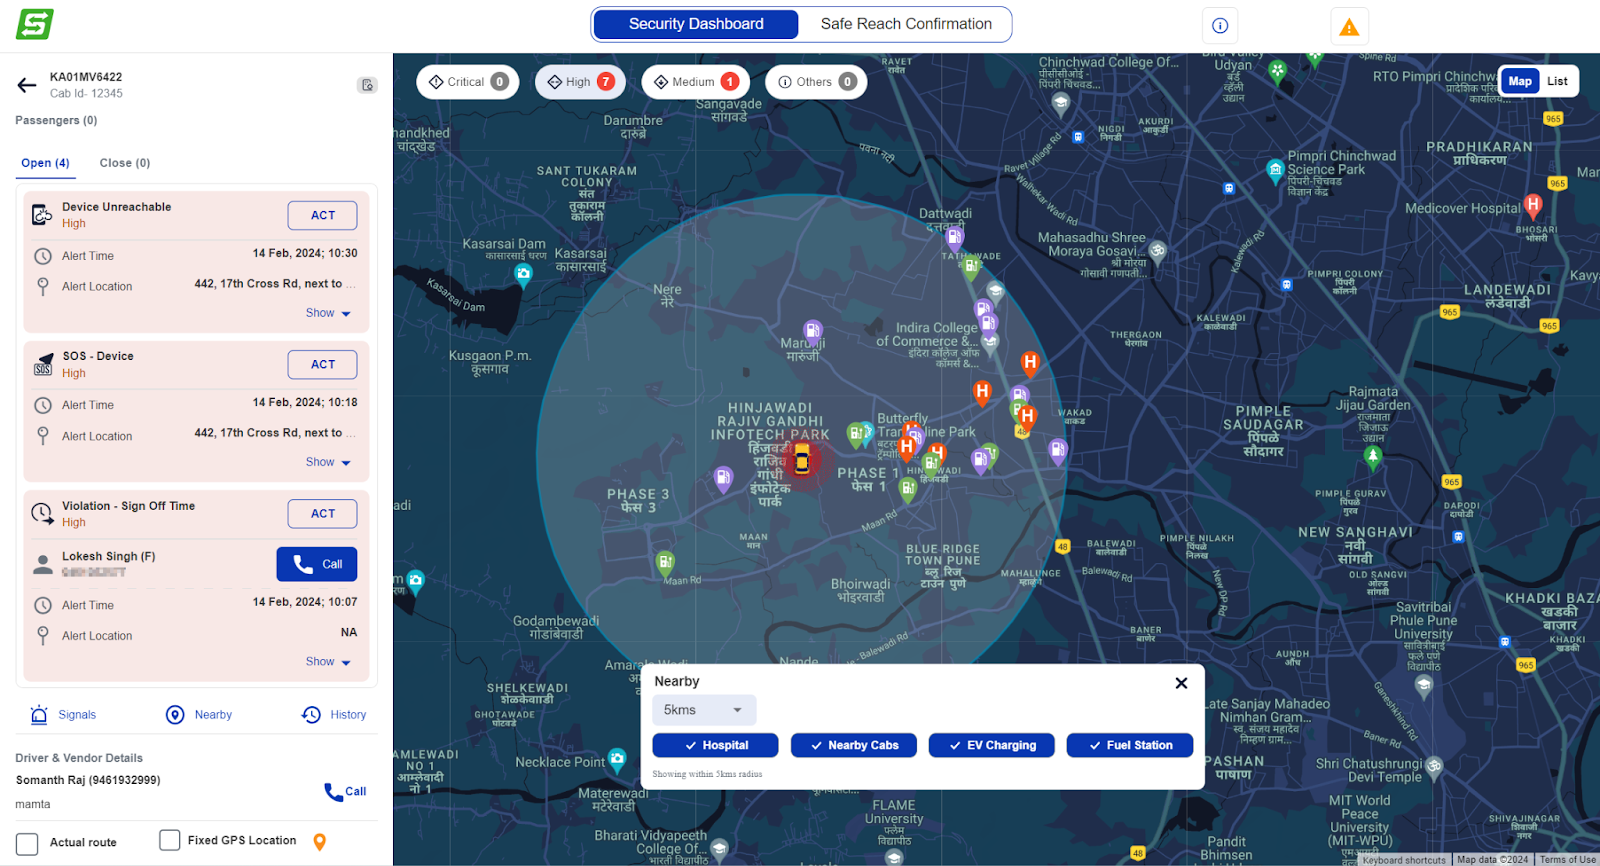Enable the Fixed GPS Location checkbox
This screenshot has width=1600, height=866.
pyautogui.click(x=170, y=840)
